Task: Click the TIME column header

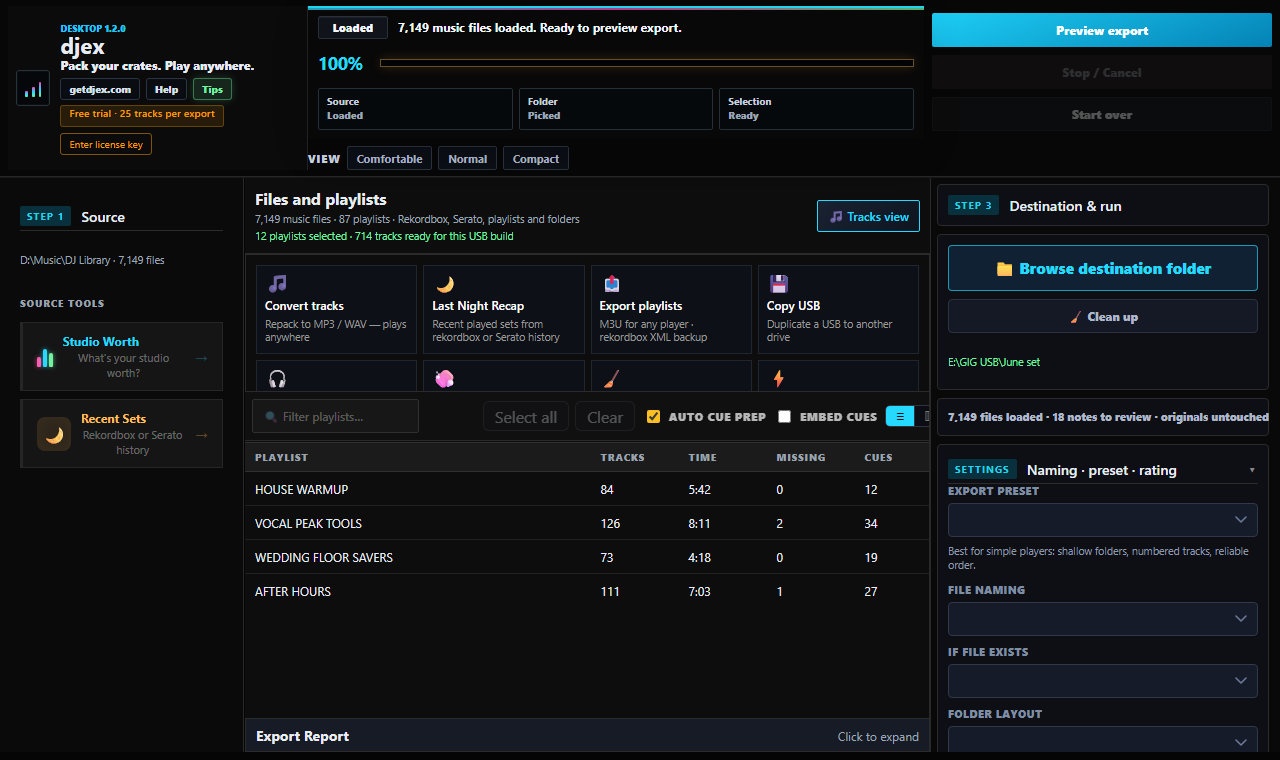Action: [x=702, y=457]
